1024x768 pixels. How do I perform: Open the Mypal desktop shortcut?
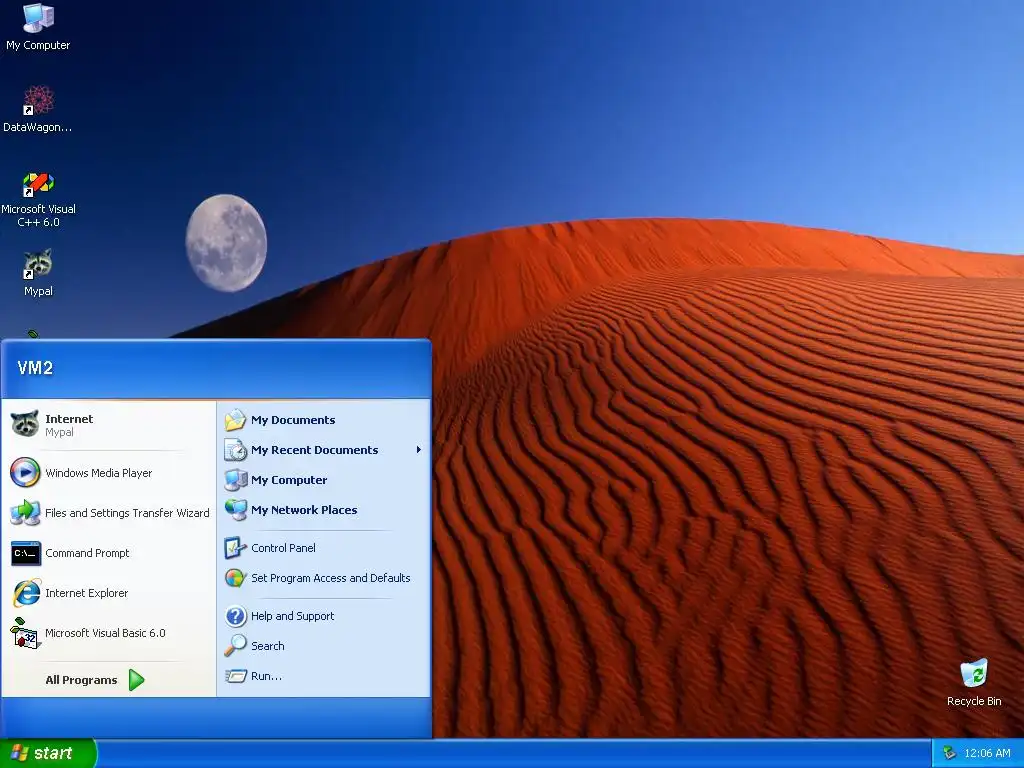click(38, 272)
